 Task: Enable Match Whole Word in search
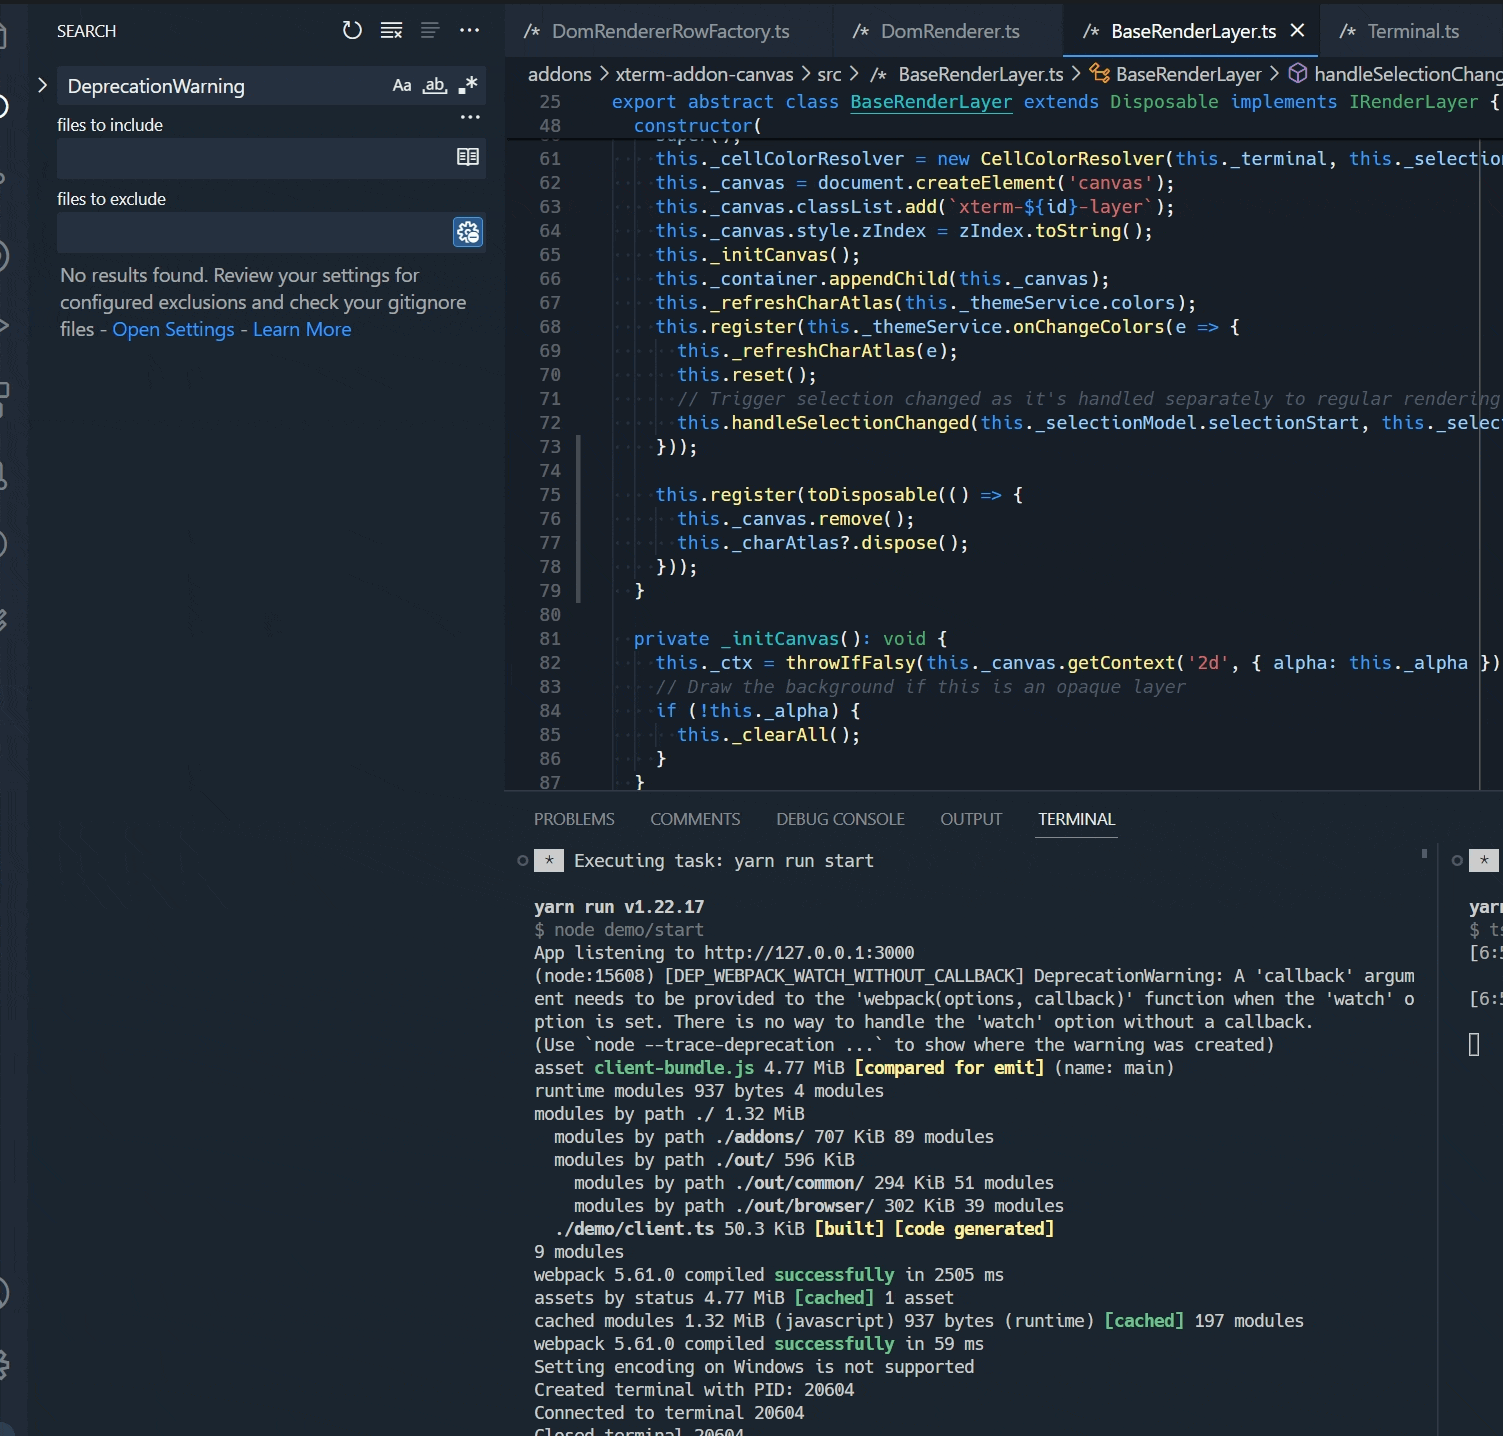434,85
